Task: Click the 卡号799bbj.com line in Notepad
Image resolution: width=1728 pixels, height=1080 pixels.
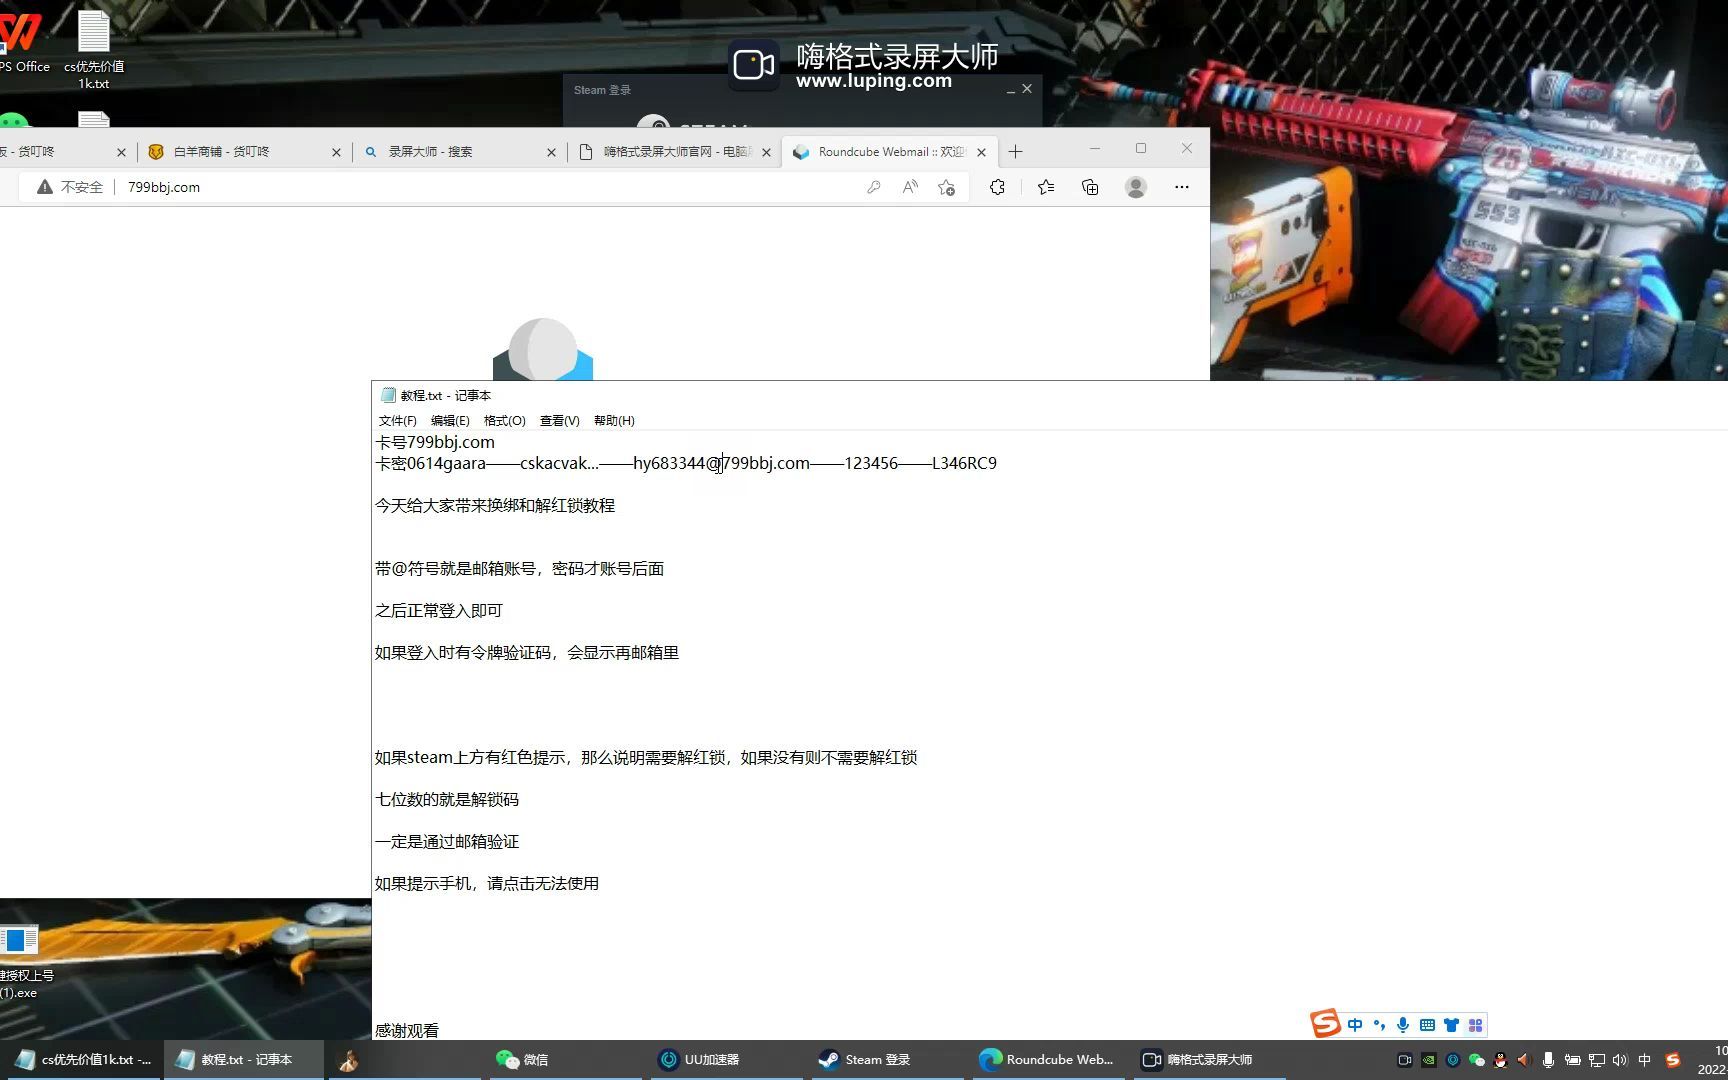Action: (x=435, y=442)
